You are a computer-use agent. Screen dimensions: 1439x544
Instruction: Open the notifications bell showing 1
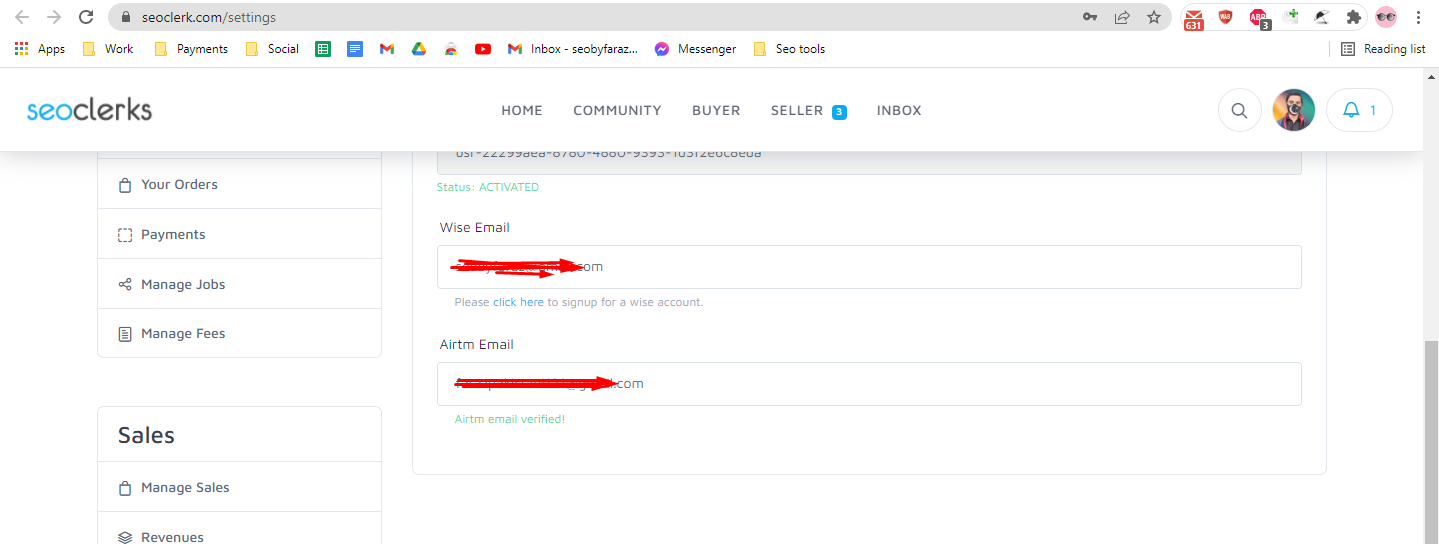(x=1359, y=110)
